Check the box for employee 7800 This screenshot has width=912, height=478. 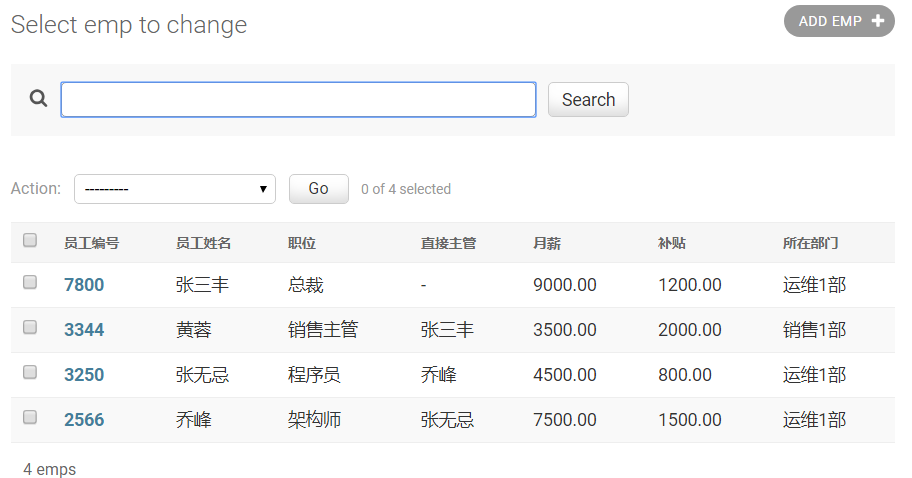pyautogui.click(x=30, y=283)
